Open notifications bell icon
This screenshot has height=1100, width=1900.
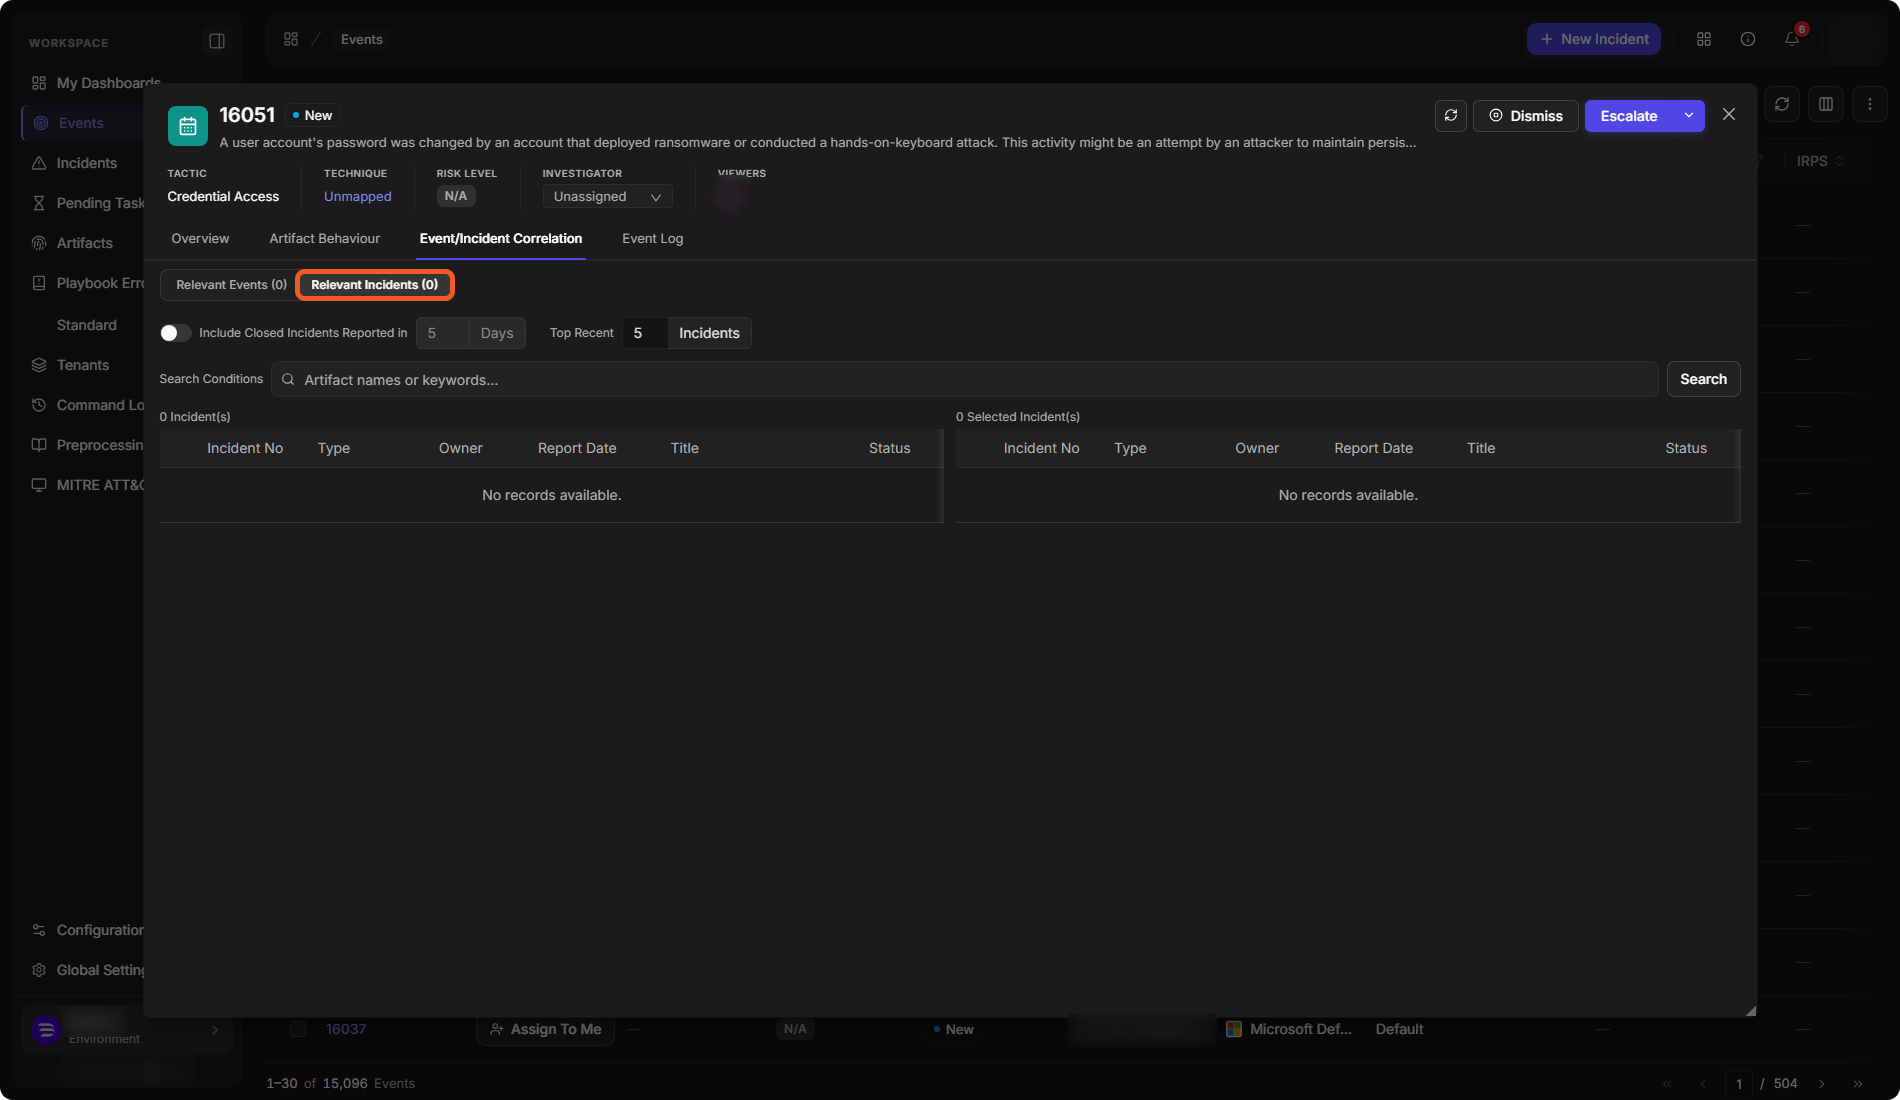click(x=1792, y=39)
